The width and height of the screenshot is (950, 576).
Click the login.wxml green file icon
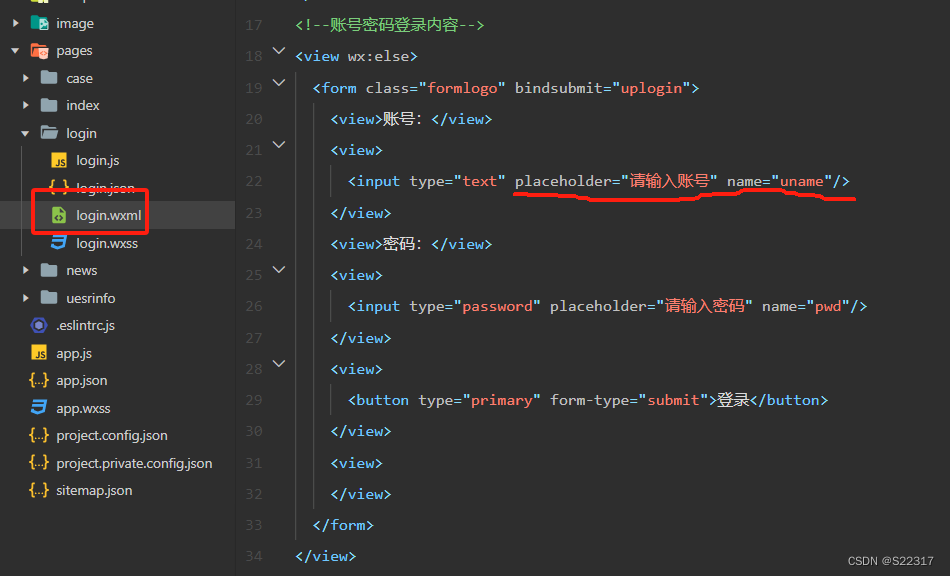click(x=59, y=215)
